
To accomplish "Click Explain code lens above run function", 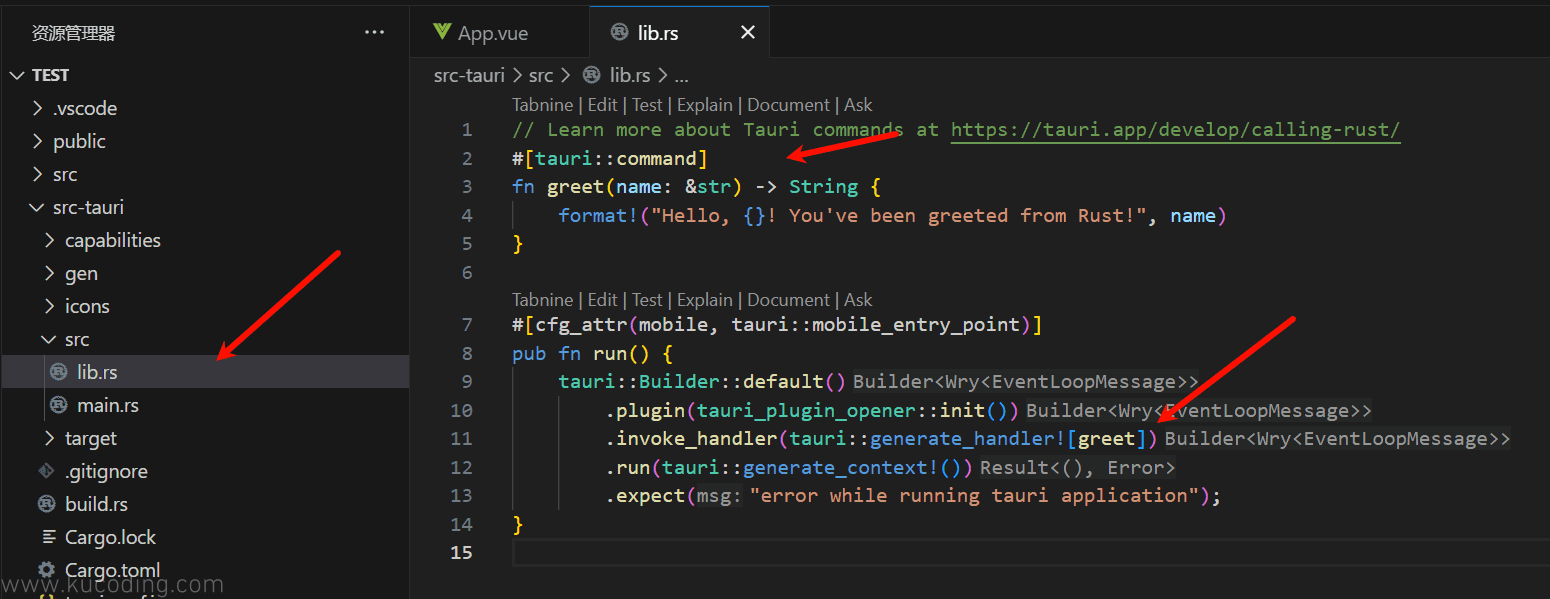I will tap(705, 300).
